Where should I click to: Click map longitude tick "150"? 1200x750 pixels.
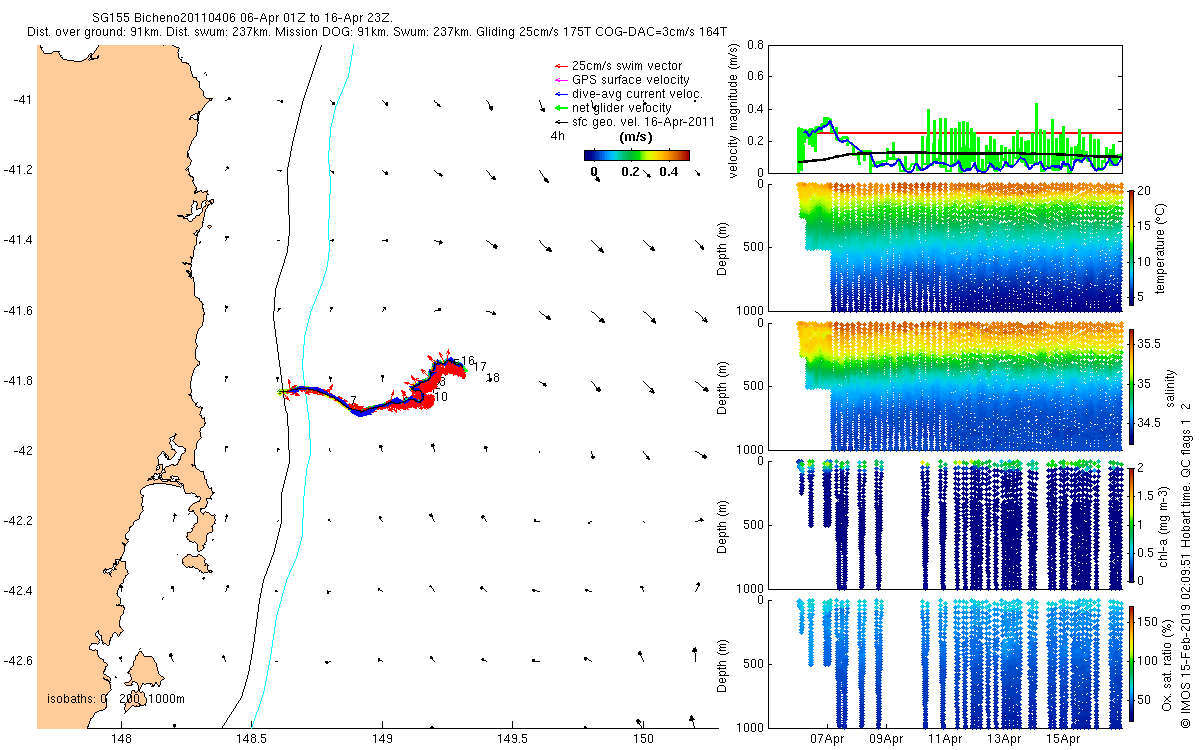pyautogui.click(x=642, y=739)
